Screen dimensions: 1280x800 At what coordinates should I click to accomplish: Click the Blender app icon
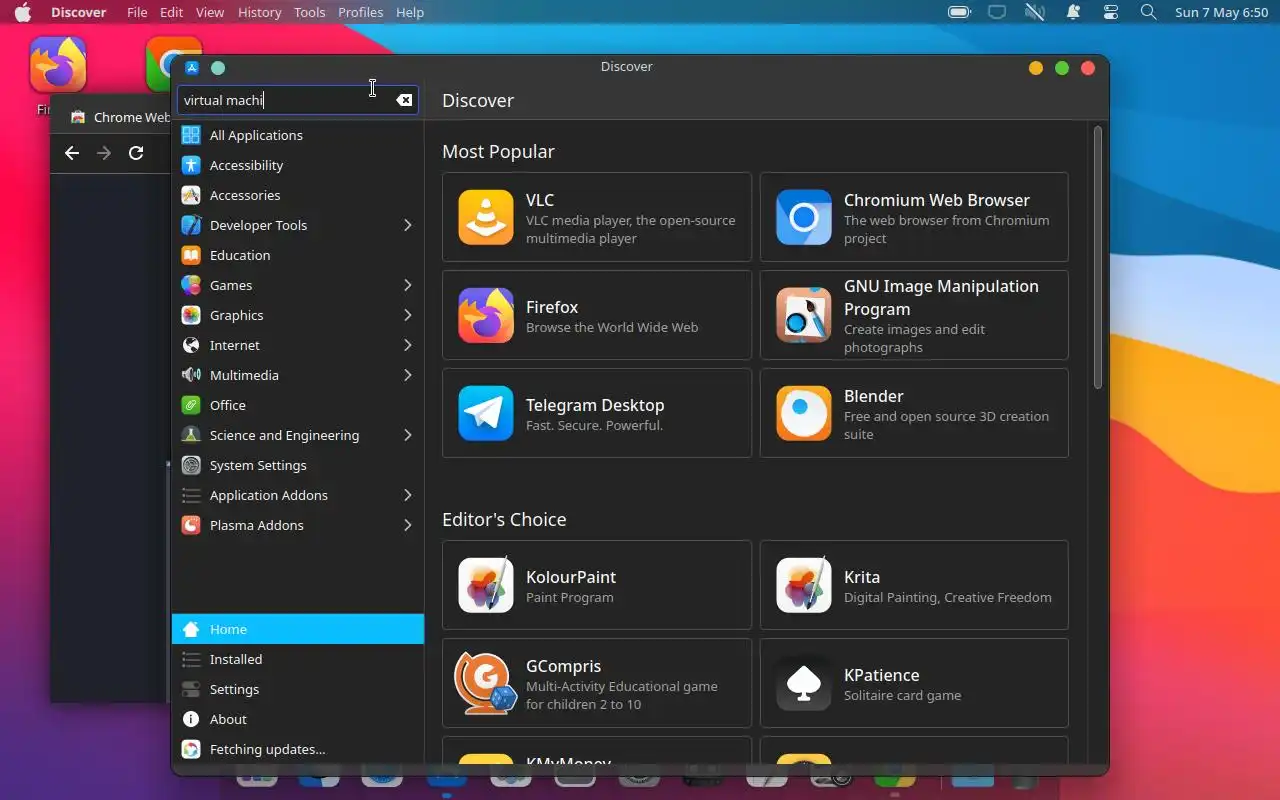804,413
